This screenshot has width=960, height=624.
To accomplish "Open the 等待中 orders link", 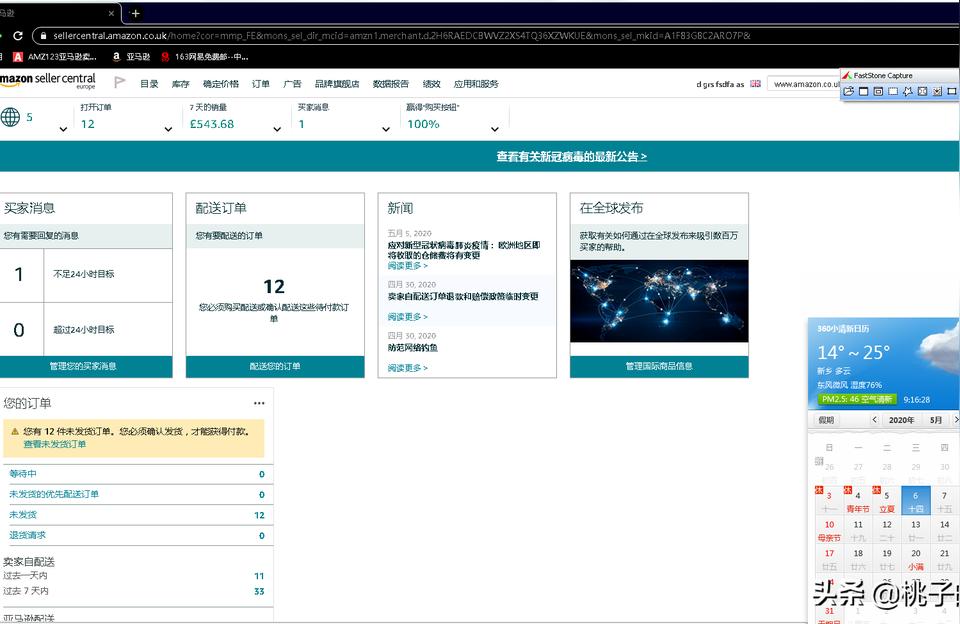I will [x=23, y=473].
